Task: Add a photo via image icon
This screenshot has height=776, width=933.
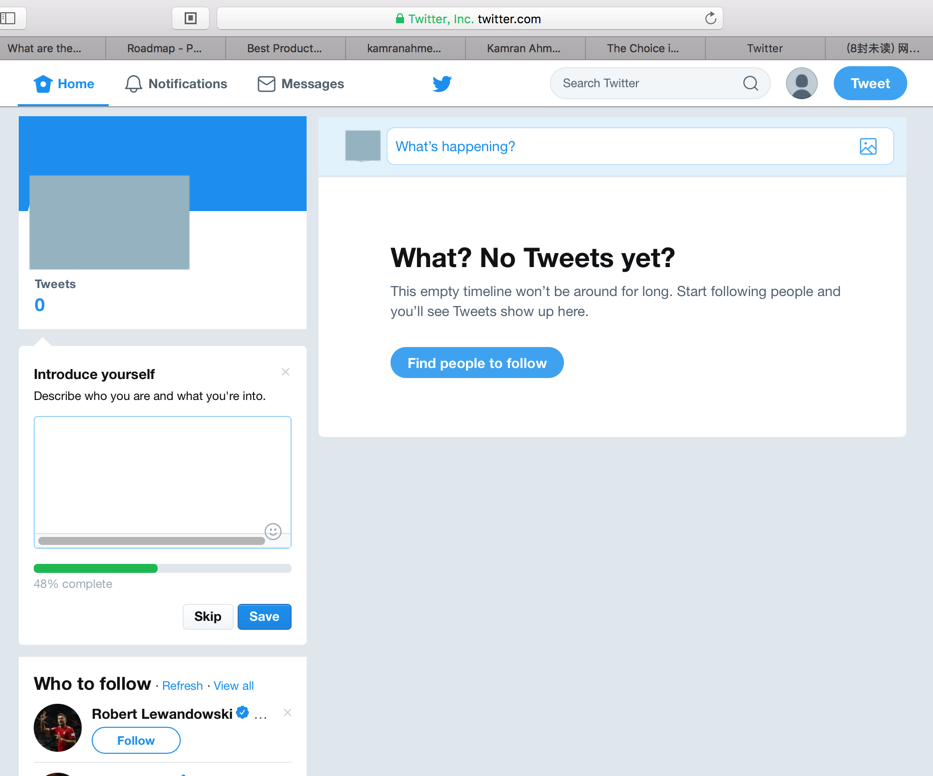Action: pos(868,146)
